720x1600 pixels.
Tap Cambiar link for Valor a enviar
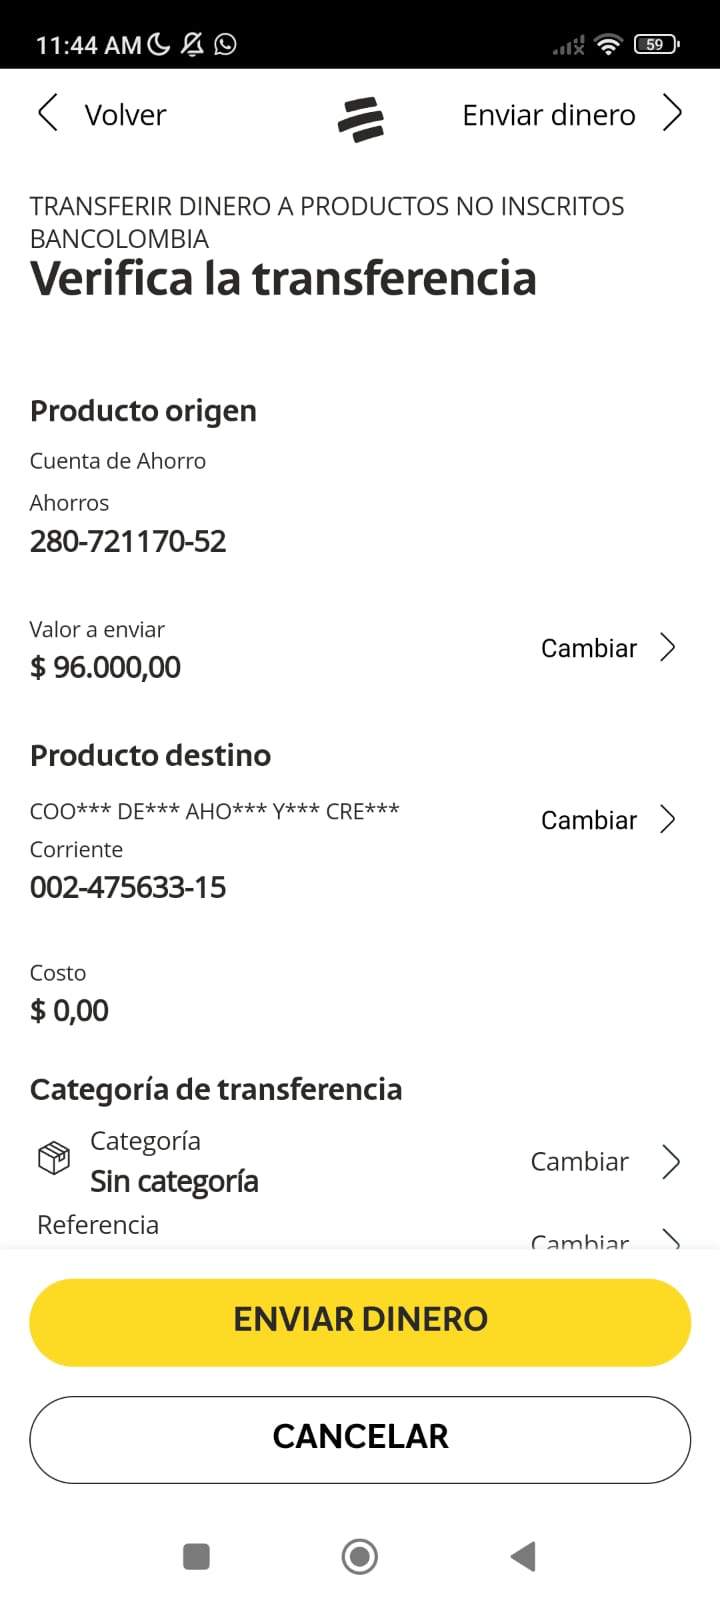[588, 648]
